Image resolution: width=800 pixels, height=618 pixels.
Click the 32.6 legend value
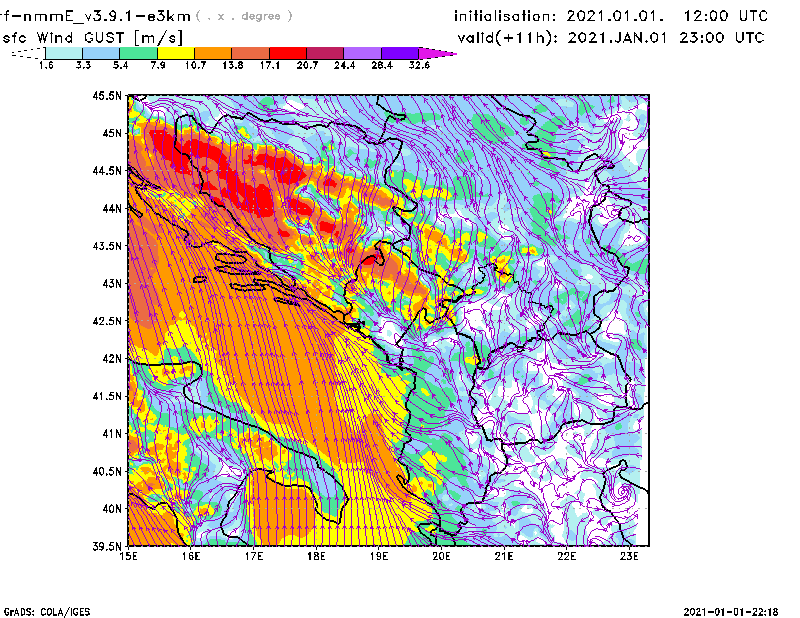click(x=419, y=65)
